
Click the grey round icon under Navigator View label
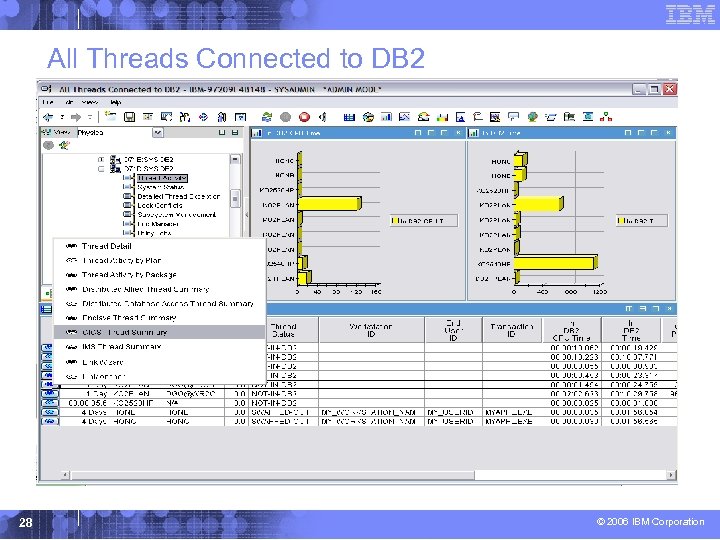pyautogui.click(x=48, y=146)
